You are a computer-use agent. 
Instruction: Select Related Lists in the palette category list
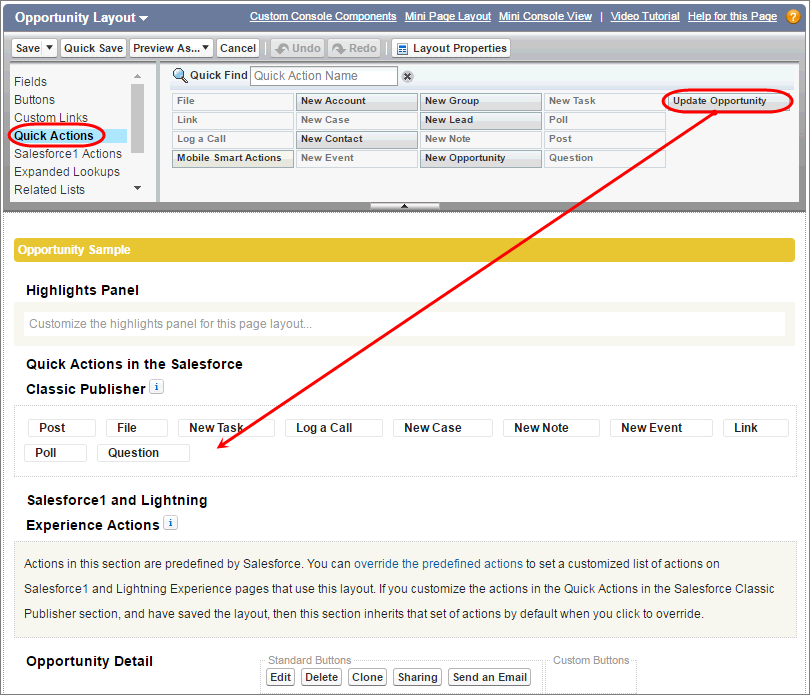tap(50, 190)
